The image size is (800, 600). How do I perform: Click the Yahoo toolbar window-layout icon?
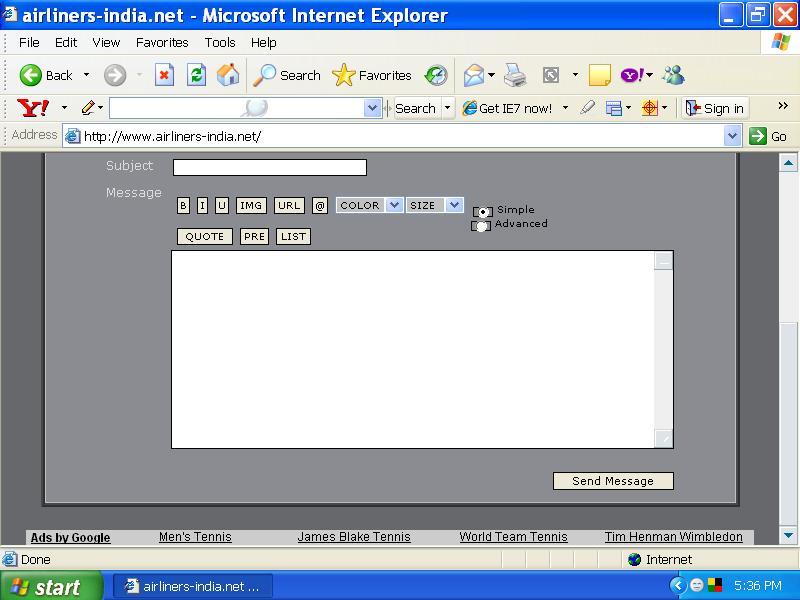(613, 108)
